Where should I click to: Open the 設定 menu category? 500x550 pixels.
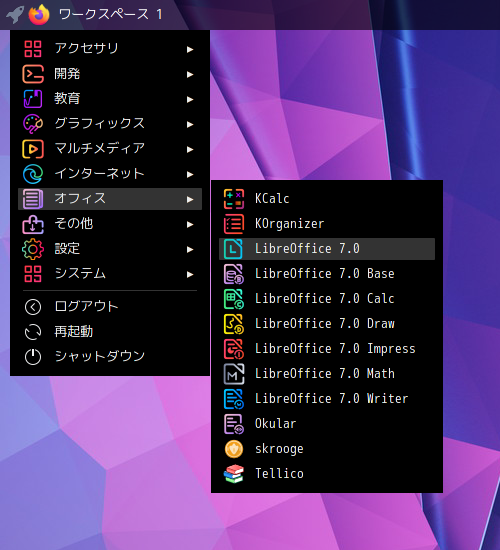[110, 249]
